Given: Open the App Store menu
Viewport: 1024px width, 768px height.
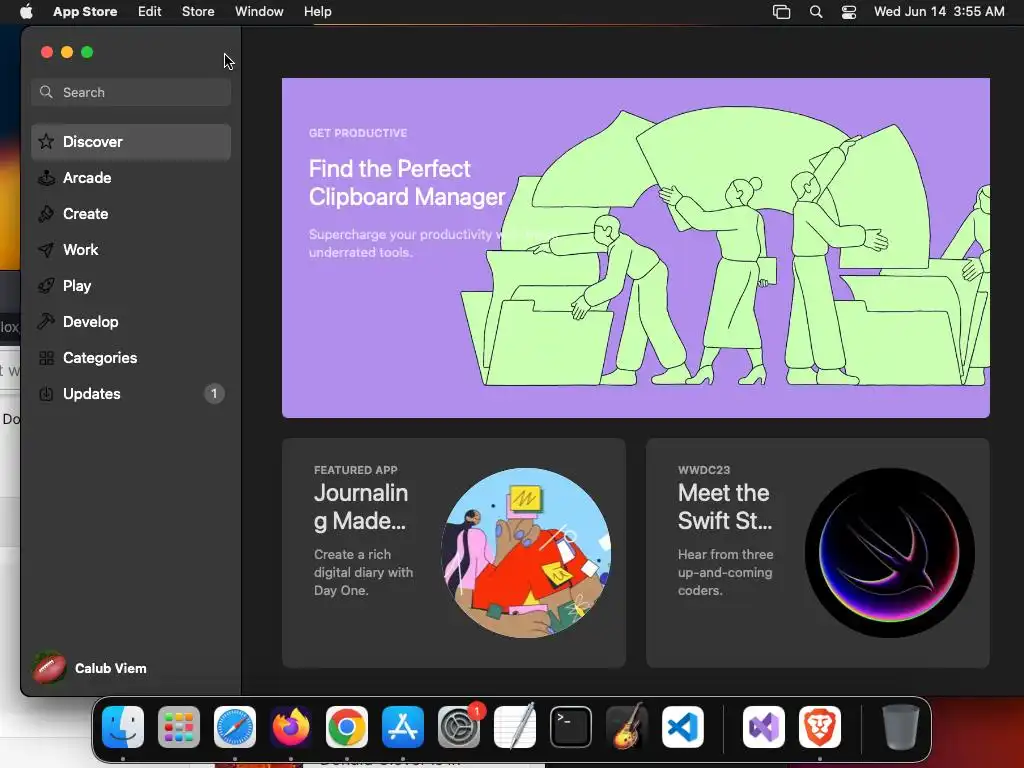Looking at the screenshot, I should click(x=85, y=11).
